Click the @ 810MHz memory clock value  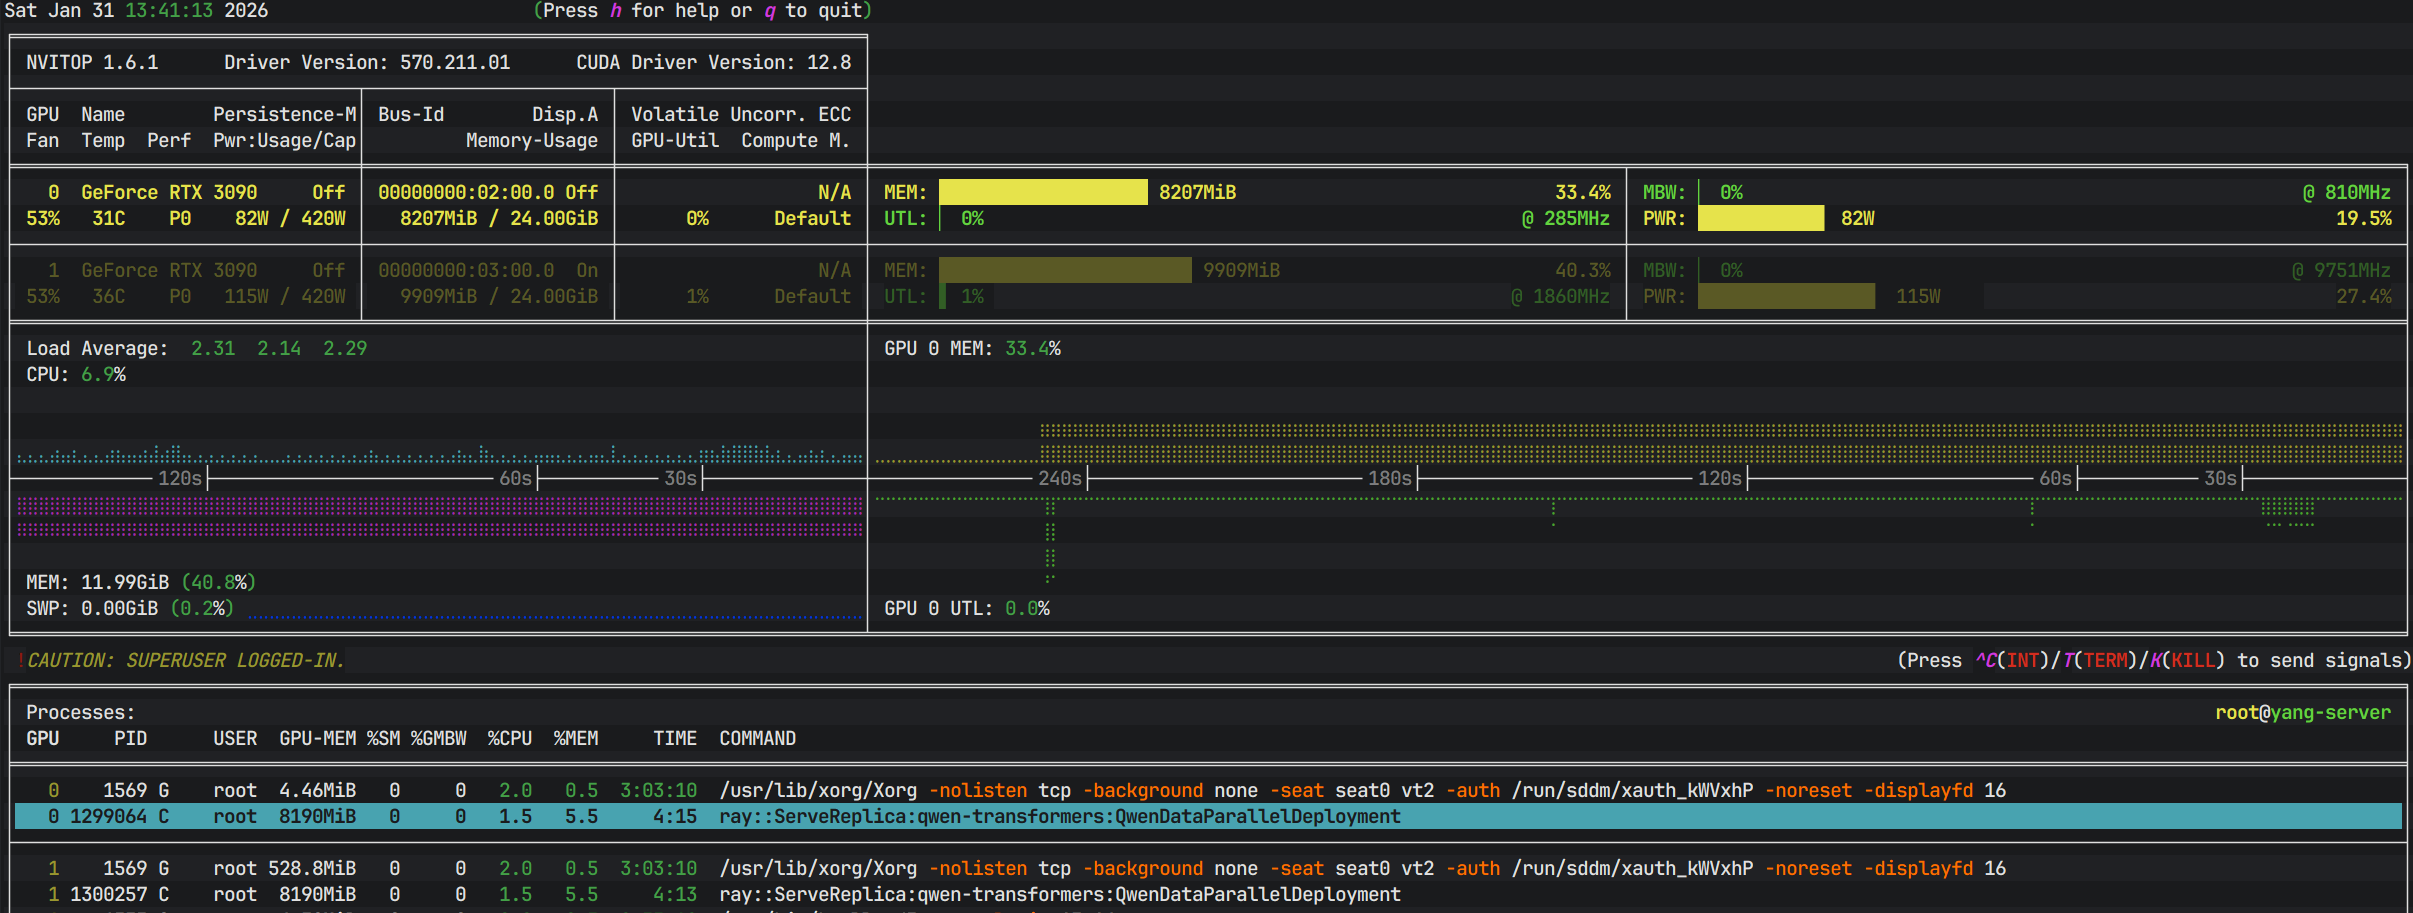tap(2347, 192)
